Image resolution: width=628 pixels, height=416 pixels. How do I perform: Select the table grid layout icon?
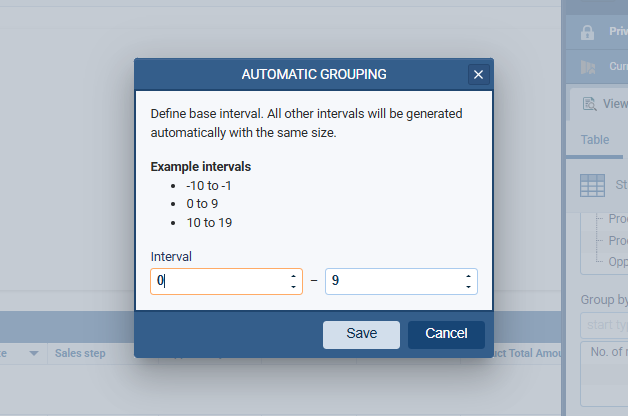(593, 185)
